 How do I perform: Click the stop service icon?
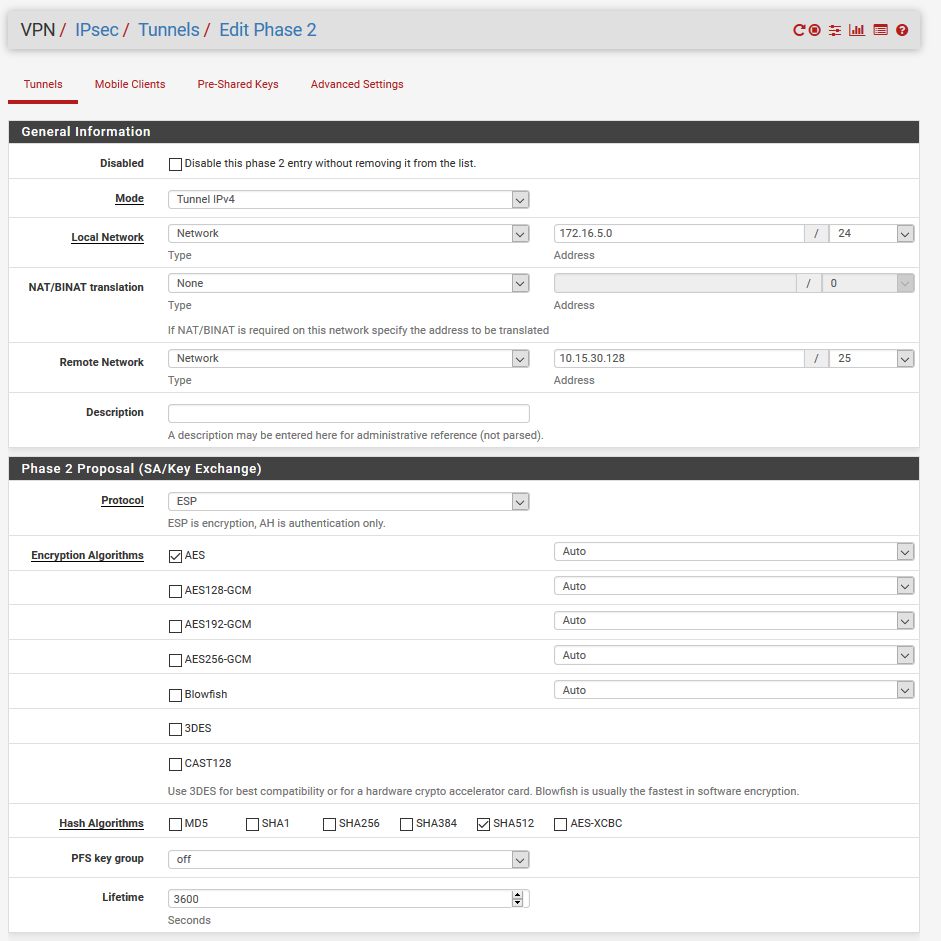[x=815, y=30]
